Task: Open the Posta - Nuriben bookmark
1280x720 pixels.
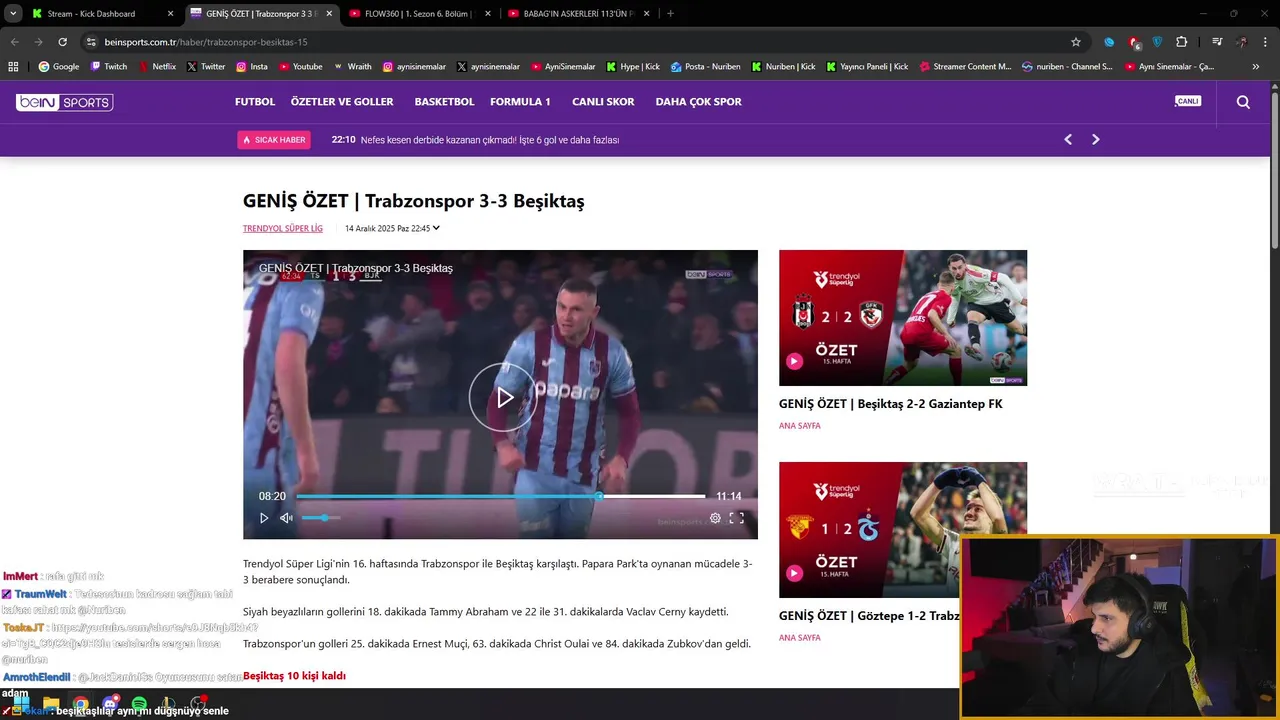Action: [x=706, y=67]
